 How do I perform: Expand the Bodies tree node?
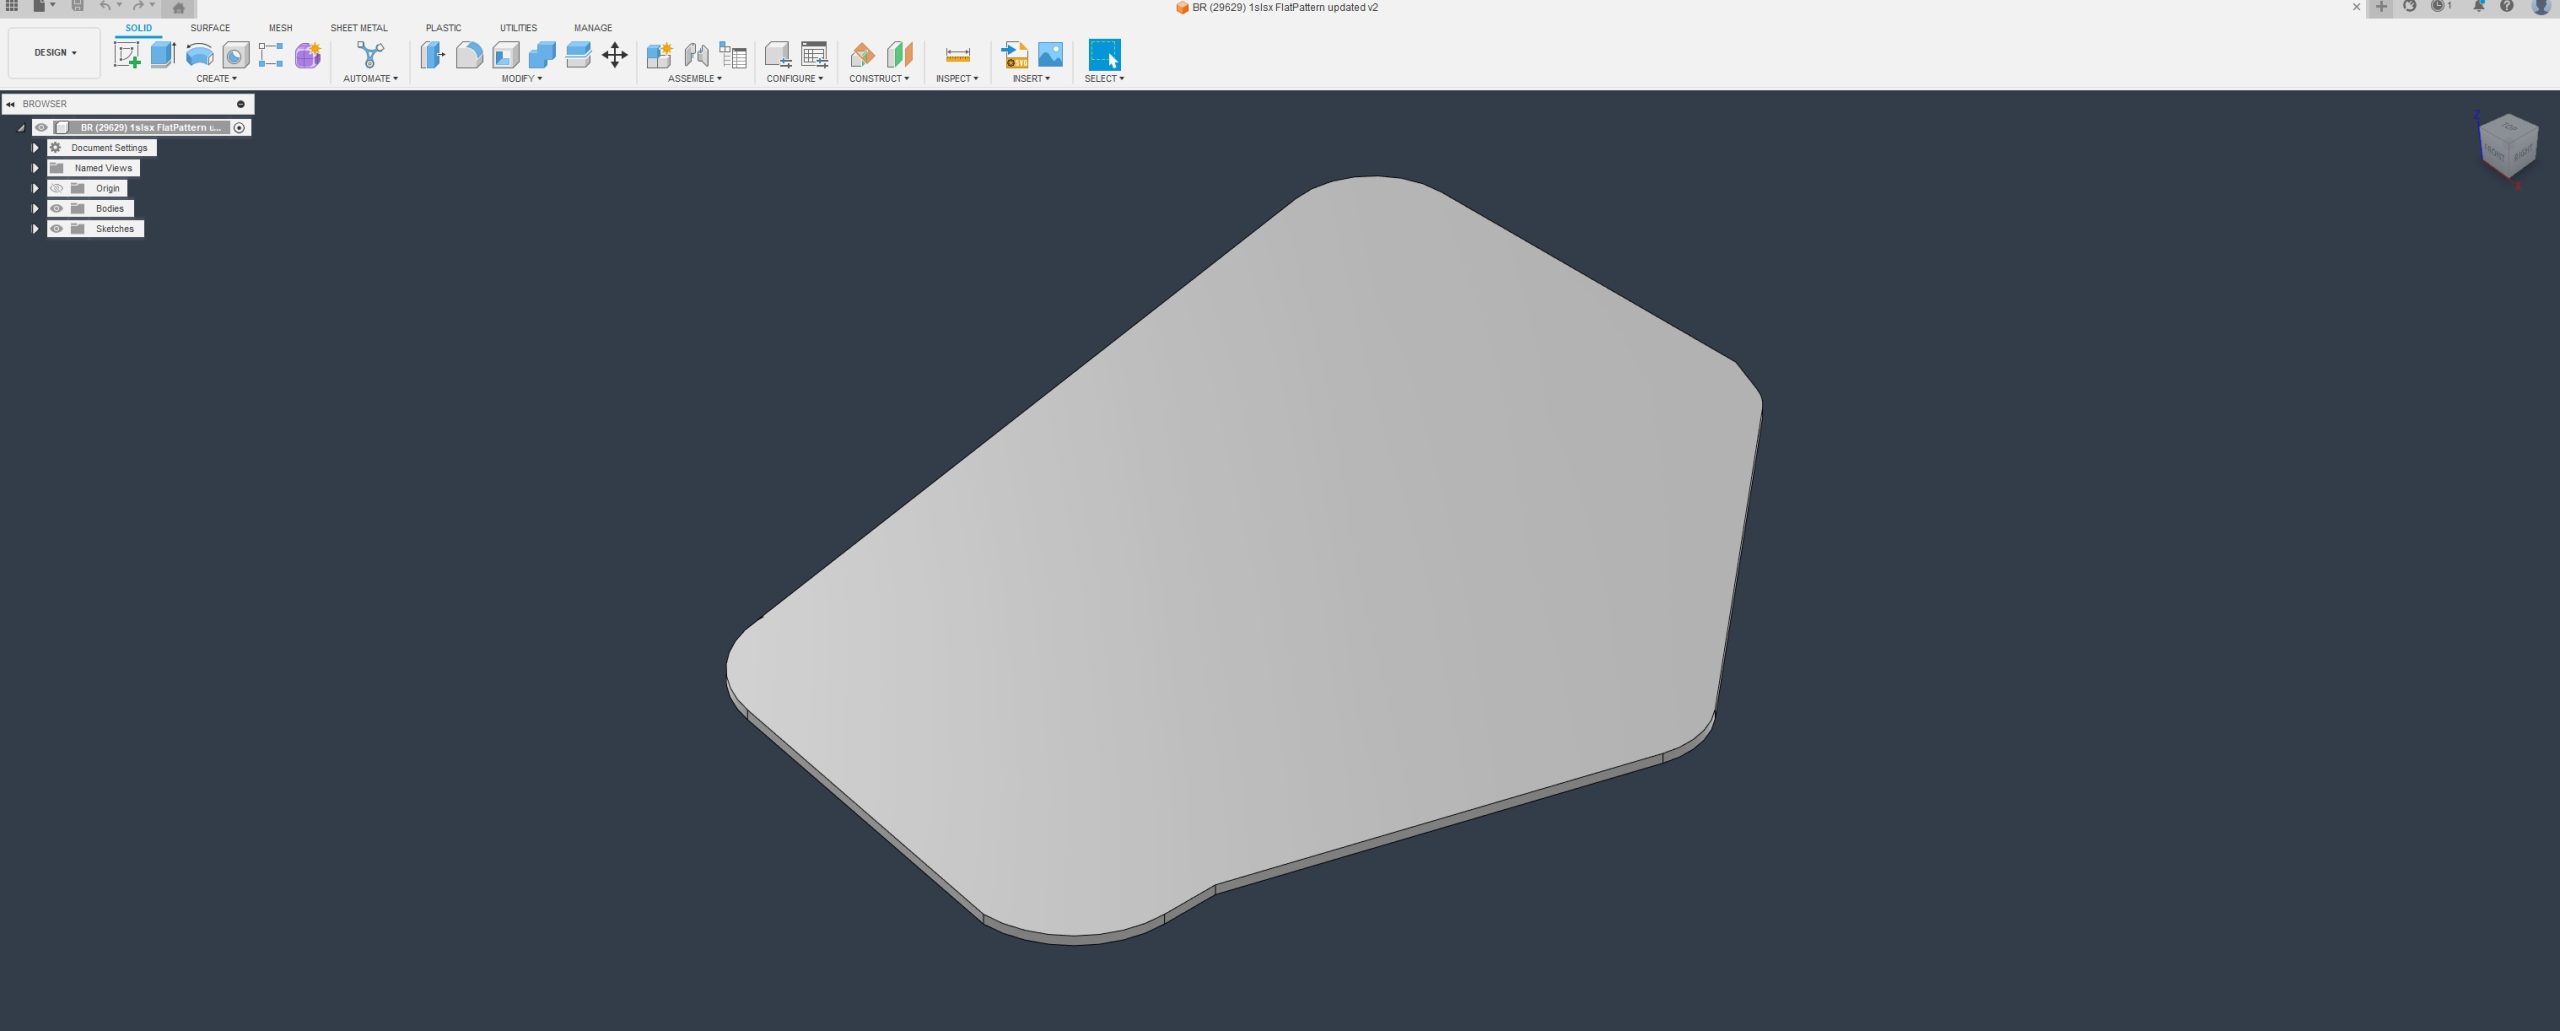coord(35,209)
